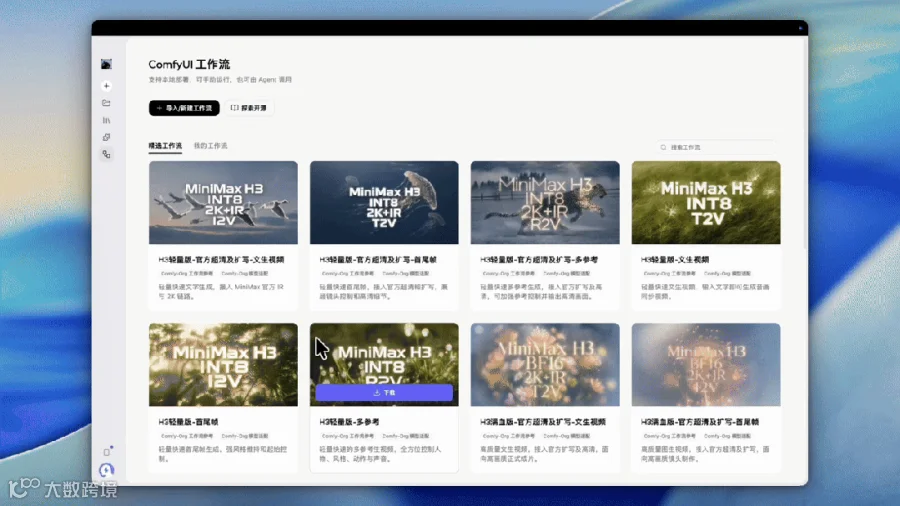Switch to 精选工作流 tab

(165, 146)
